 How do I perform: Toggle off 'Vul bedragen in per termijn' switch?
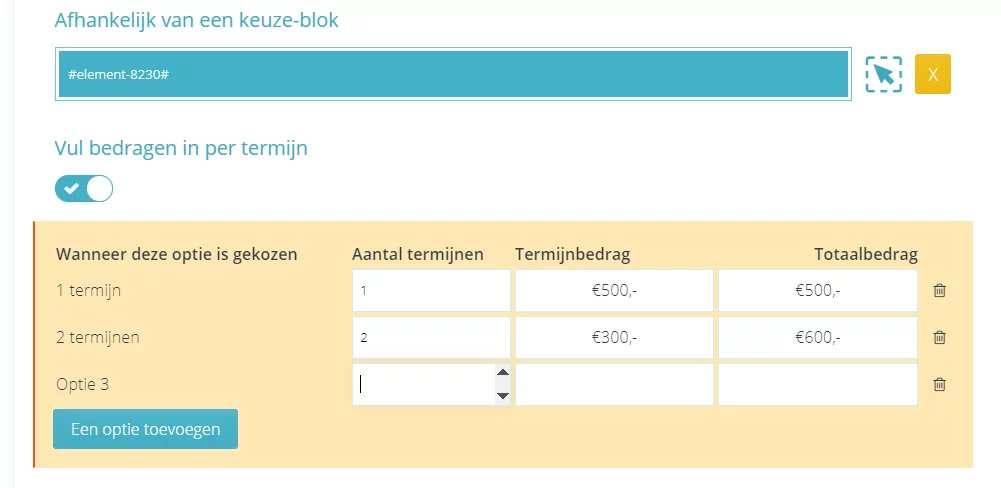[84, 188]
